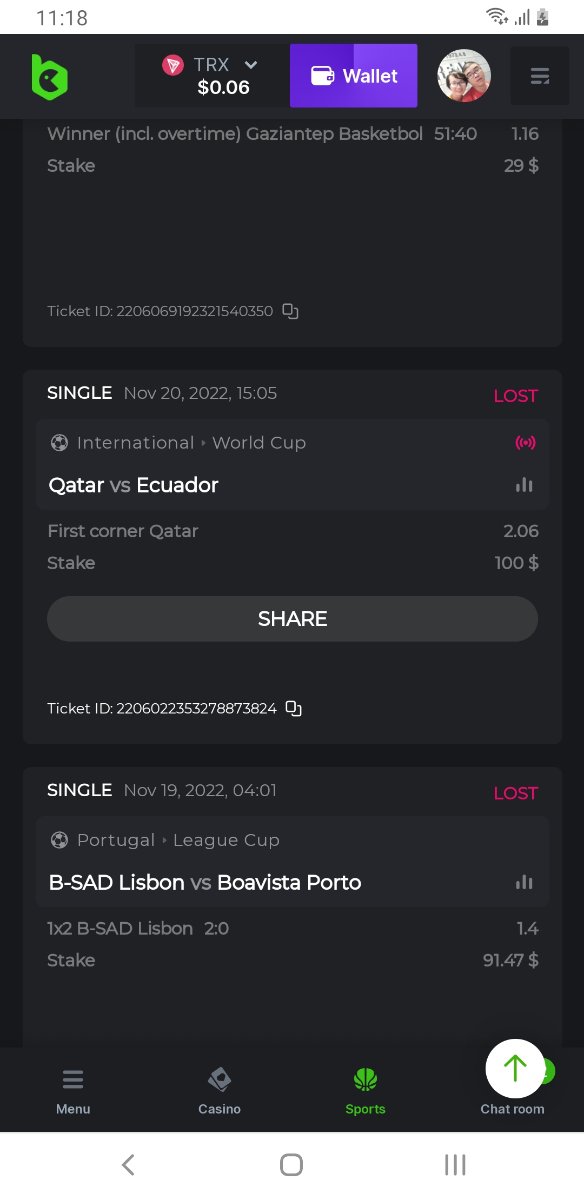Select the Sports tab

(x=365, y=1091)
